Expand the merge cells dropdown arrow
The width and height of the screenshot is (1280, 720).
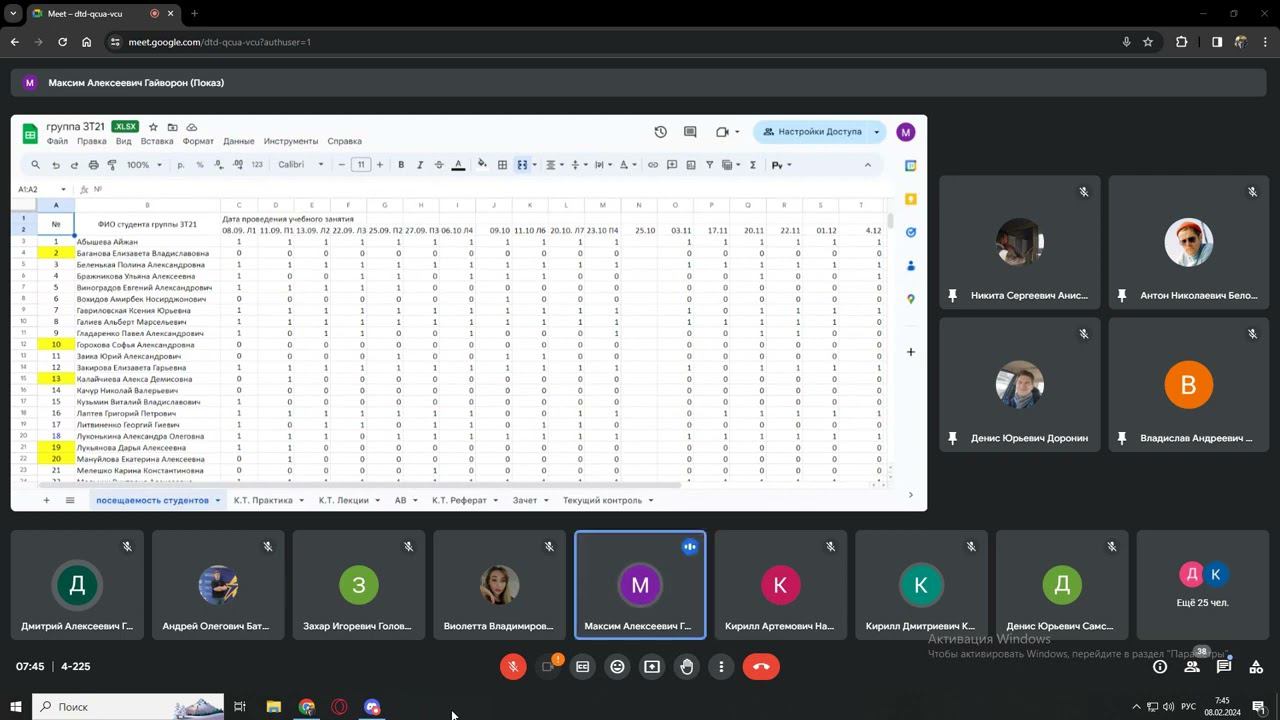tap(535, 165)
